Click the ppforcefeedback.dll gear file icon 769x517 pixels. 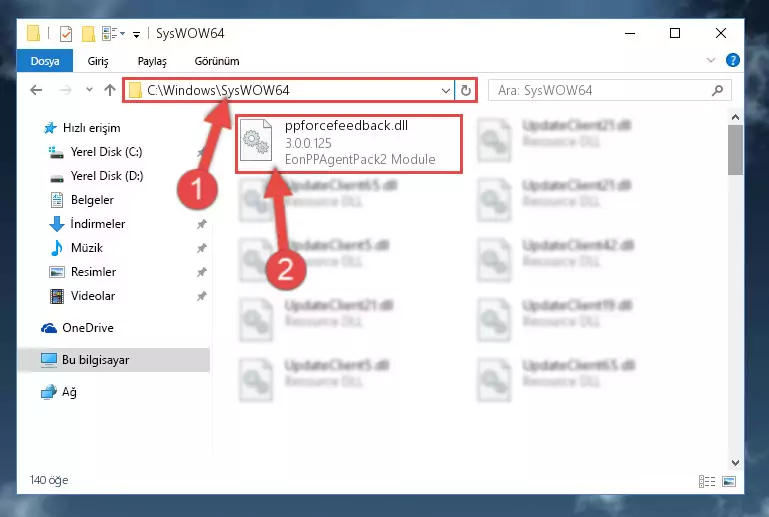click(x=256, y=141)
